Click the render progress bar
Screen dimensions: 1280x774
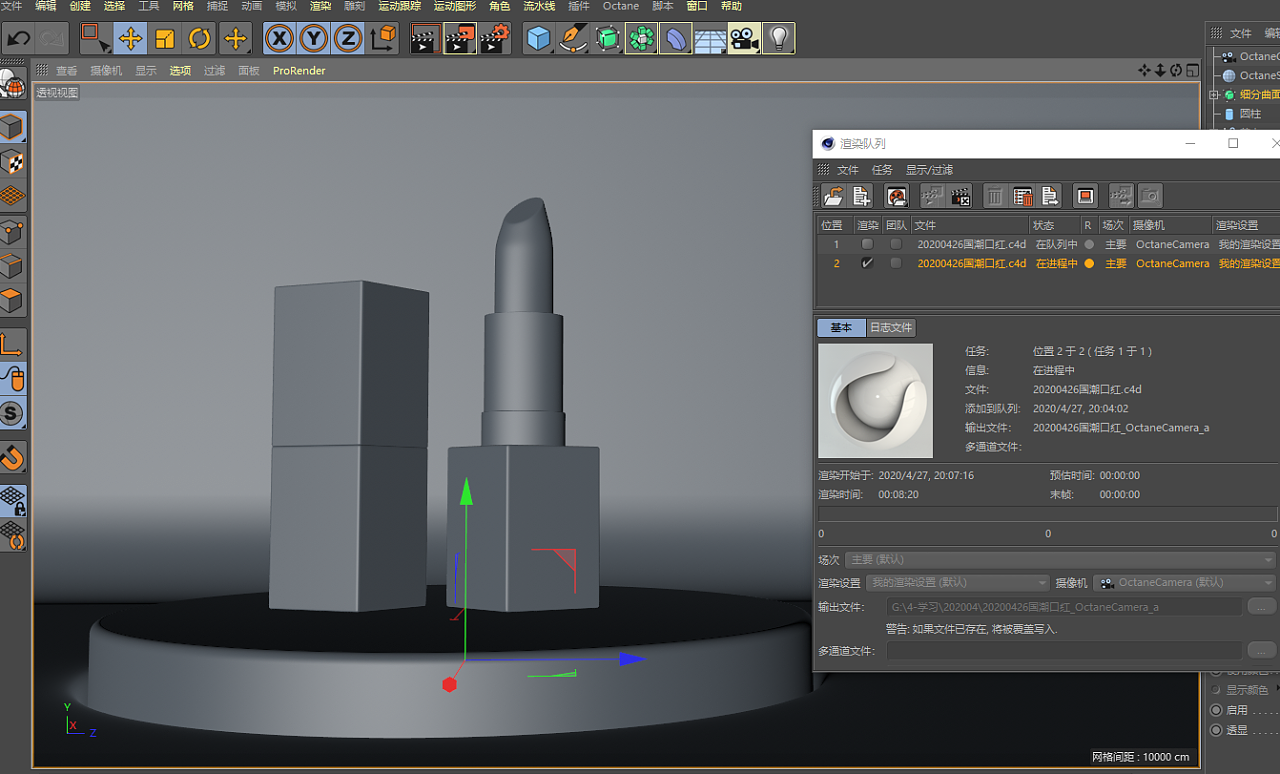click(1047, 513)
